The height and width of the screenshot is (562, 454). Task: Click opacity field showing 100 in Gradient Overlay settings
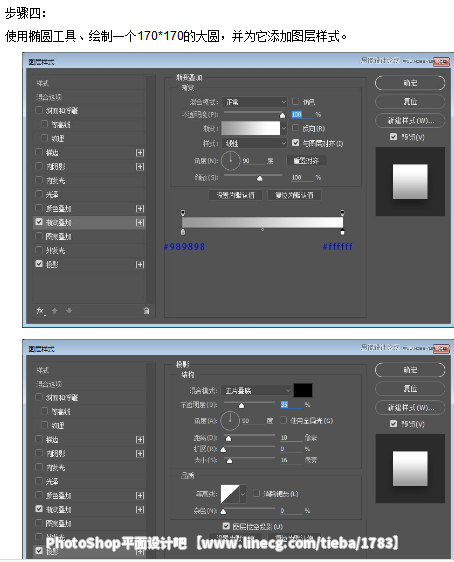302,114
